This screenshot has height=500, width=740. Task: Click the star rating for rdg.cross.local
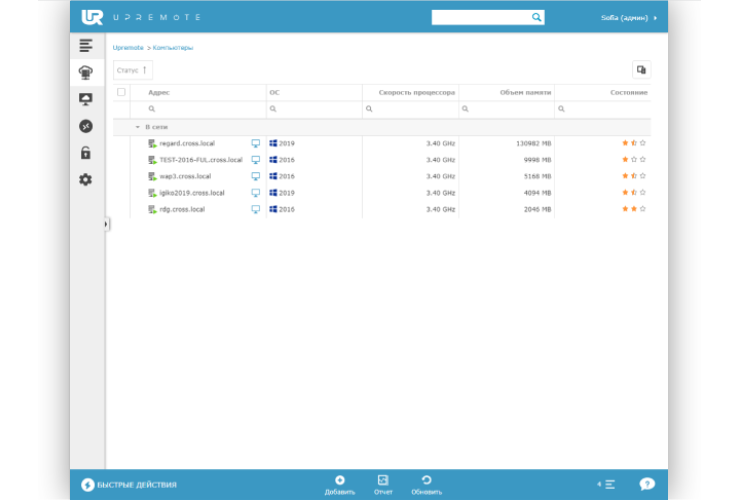pyautogui.click(x=633, y=209)
